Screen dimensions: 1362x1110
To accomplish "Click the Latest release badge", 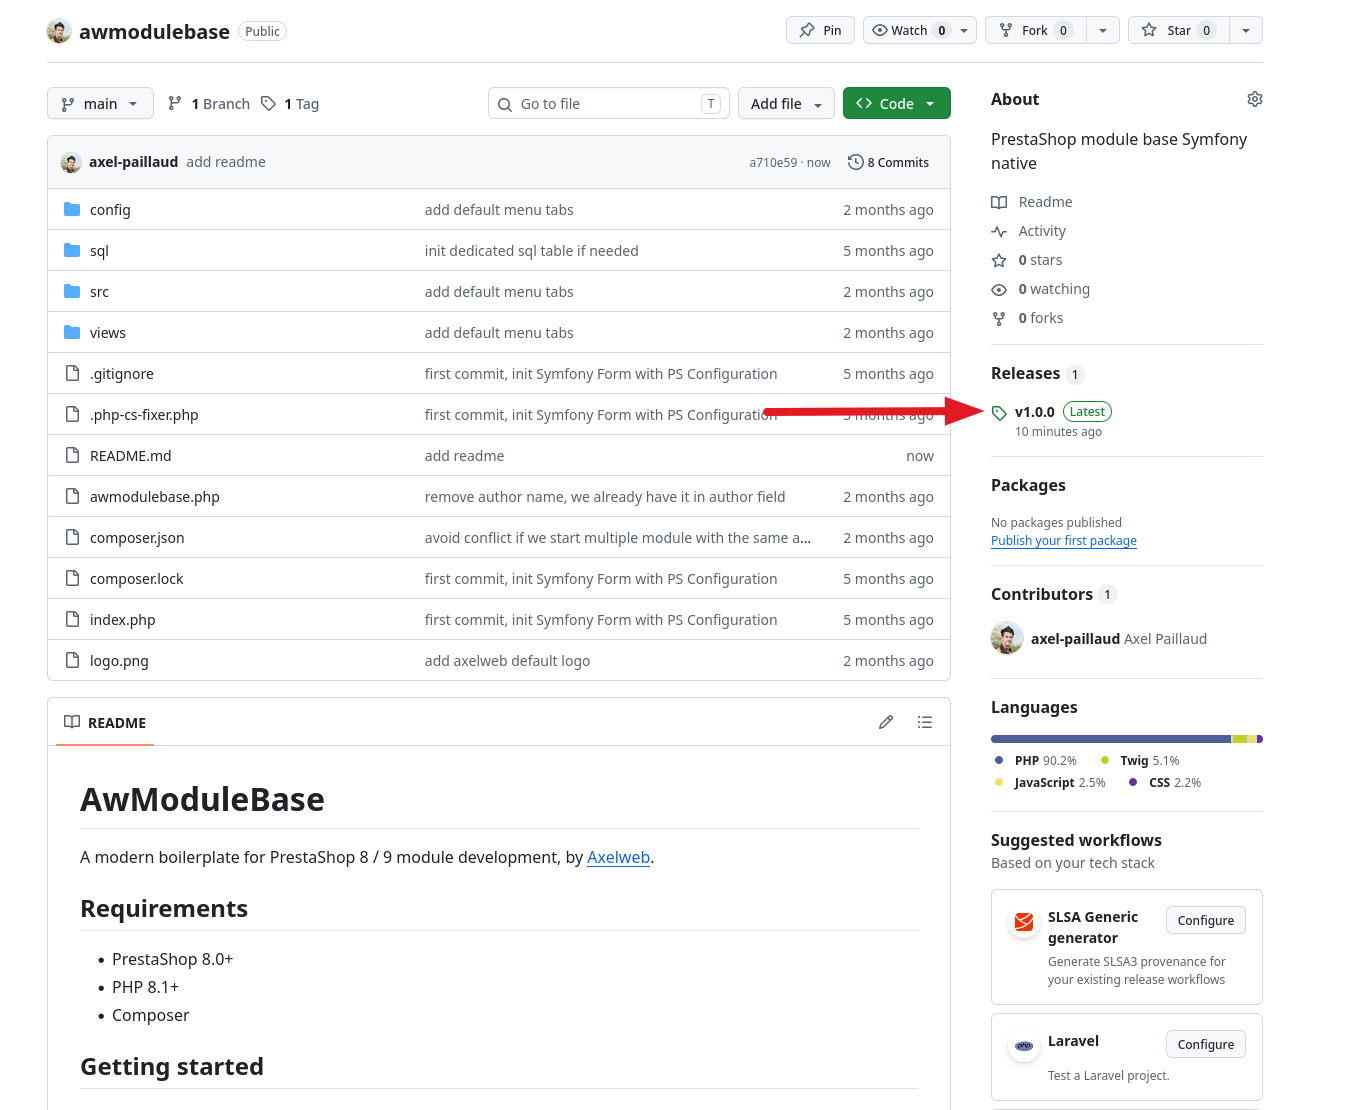I will pos(1087,411).
